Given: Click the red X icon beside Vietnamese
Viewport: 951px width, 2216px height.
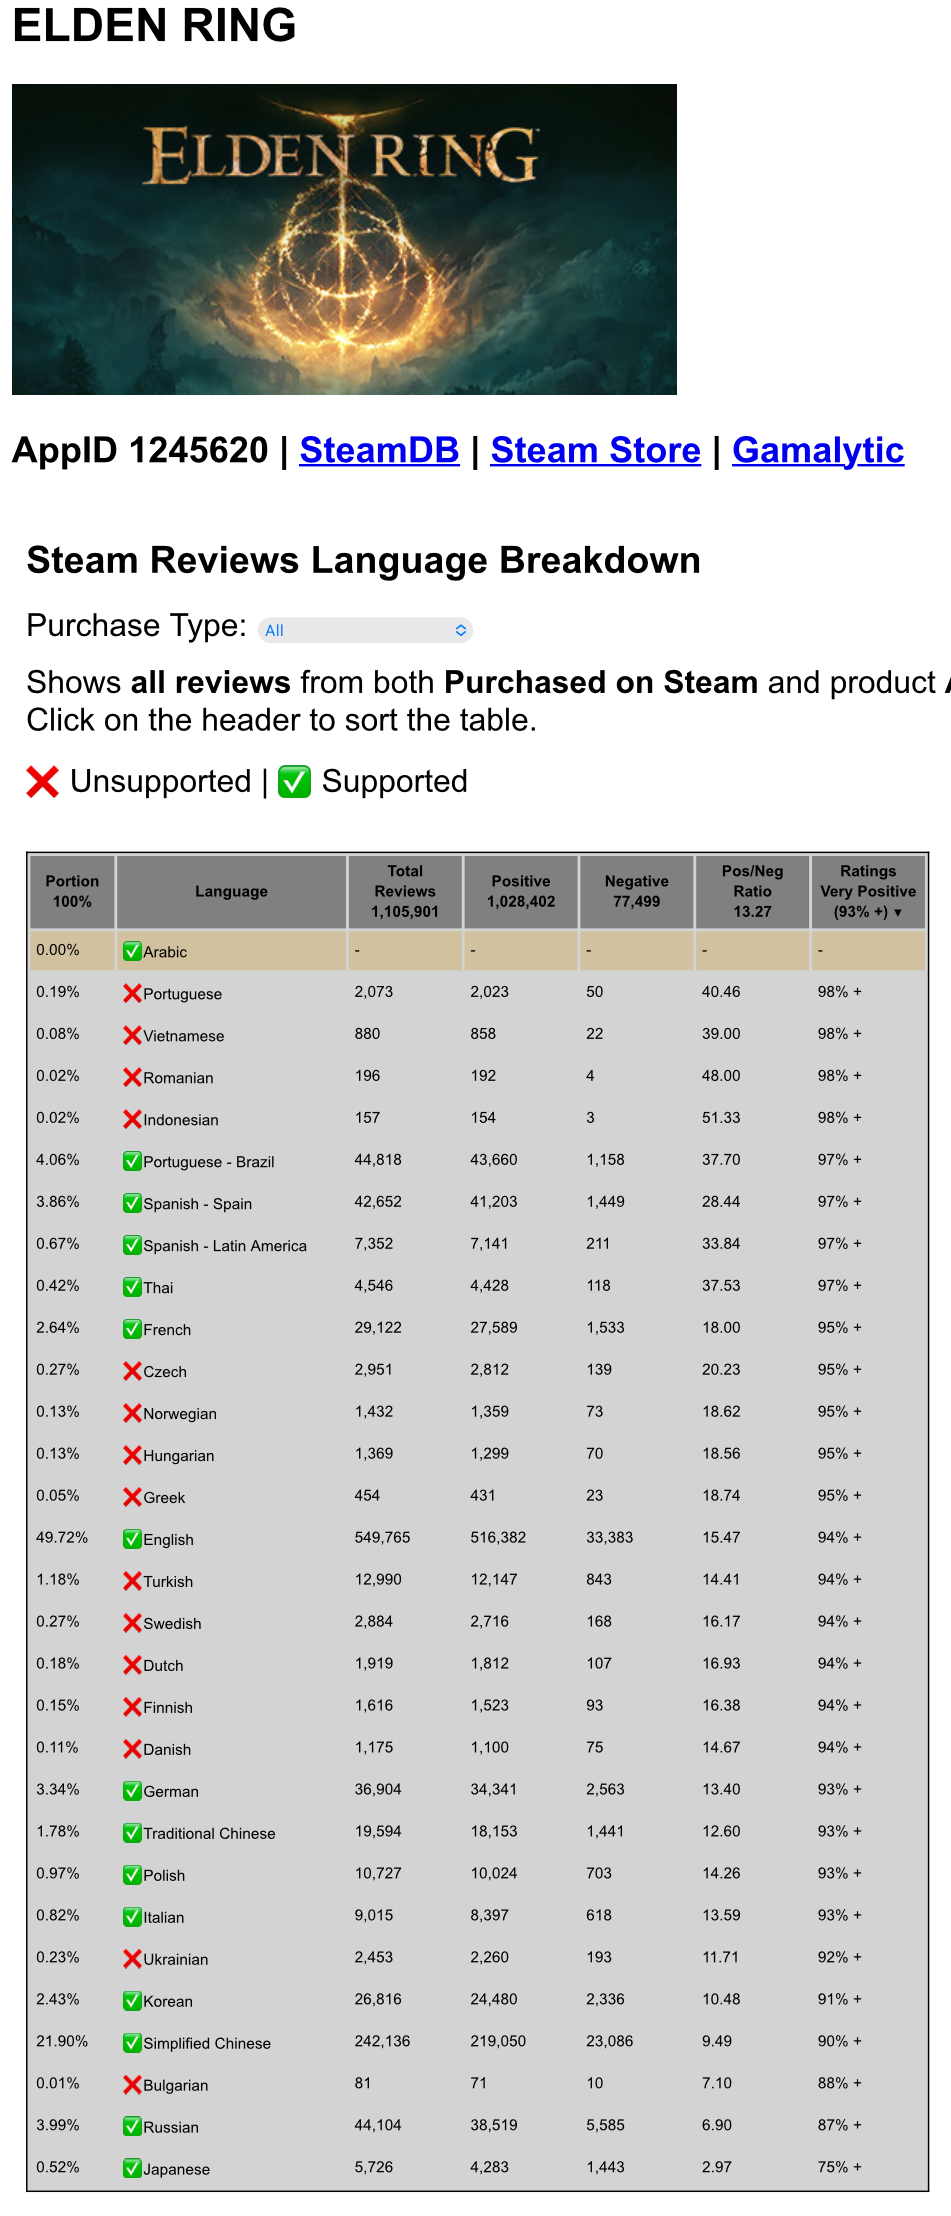Looking at the screenshot, I should [x=132, y=1035].
